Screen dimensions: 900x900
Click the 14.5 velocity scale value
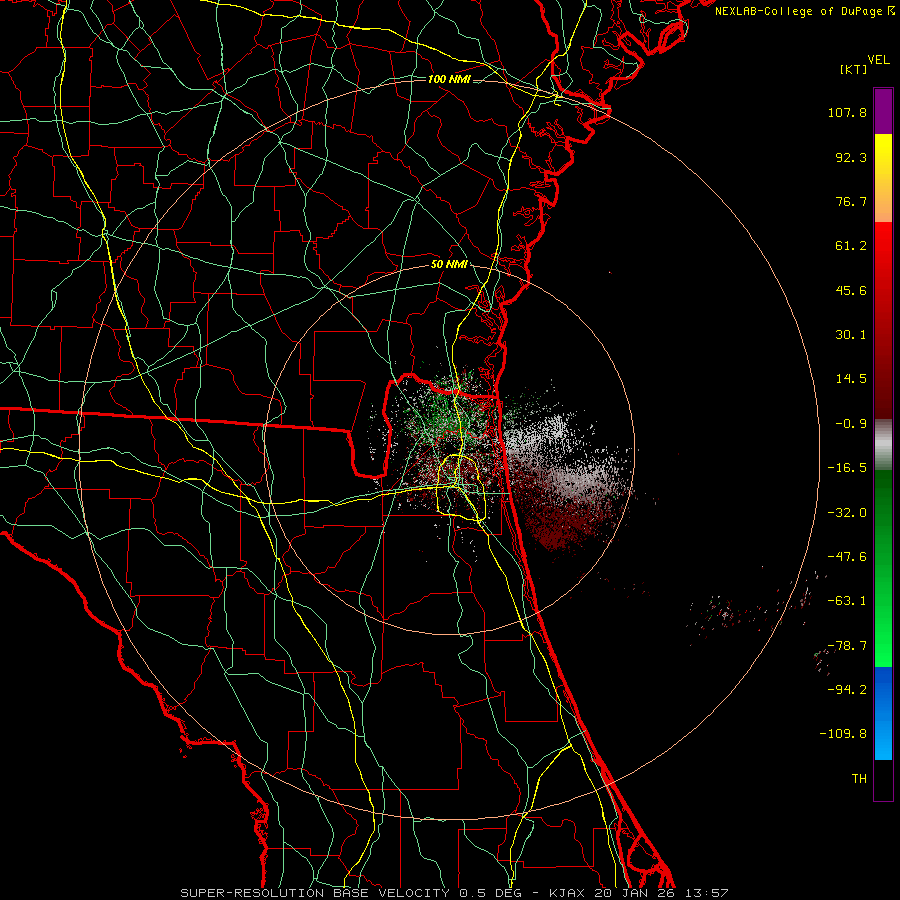pyautogui.click(x=851, y=379)
